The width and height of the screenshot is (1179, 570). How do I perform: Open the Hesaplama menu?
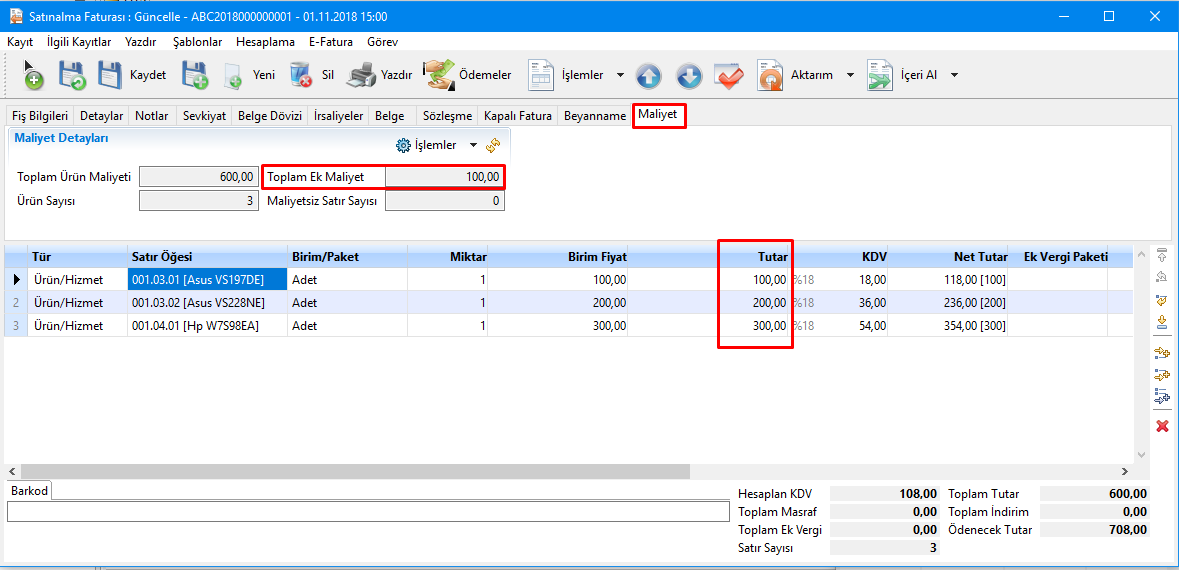pyautogui.click(x=265, y=42)
